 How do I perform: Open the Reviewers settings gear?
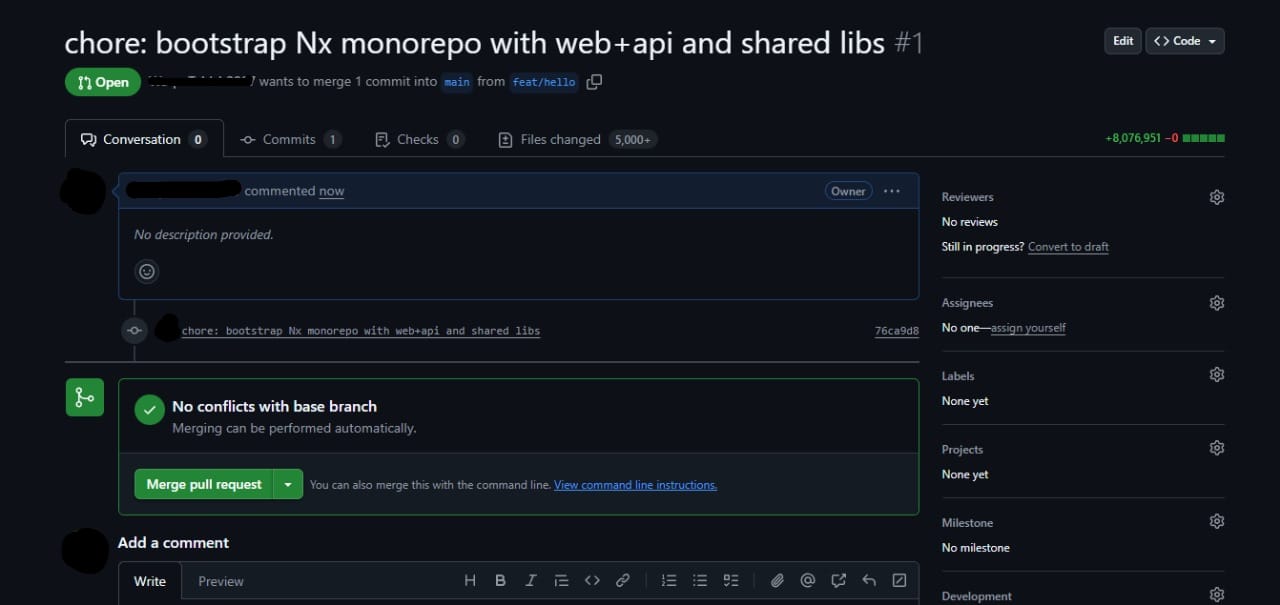pos(1216,197)
